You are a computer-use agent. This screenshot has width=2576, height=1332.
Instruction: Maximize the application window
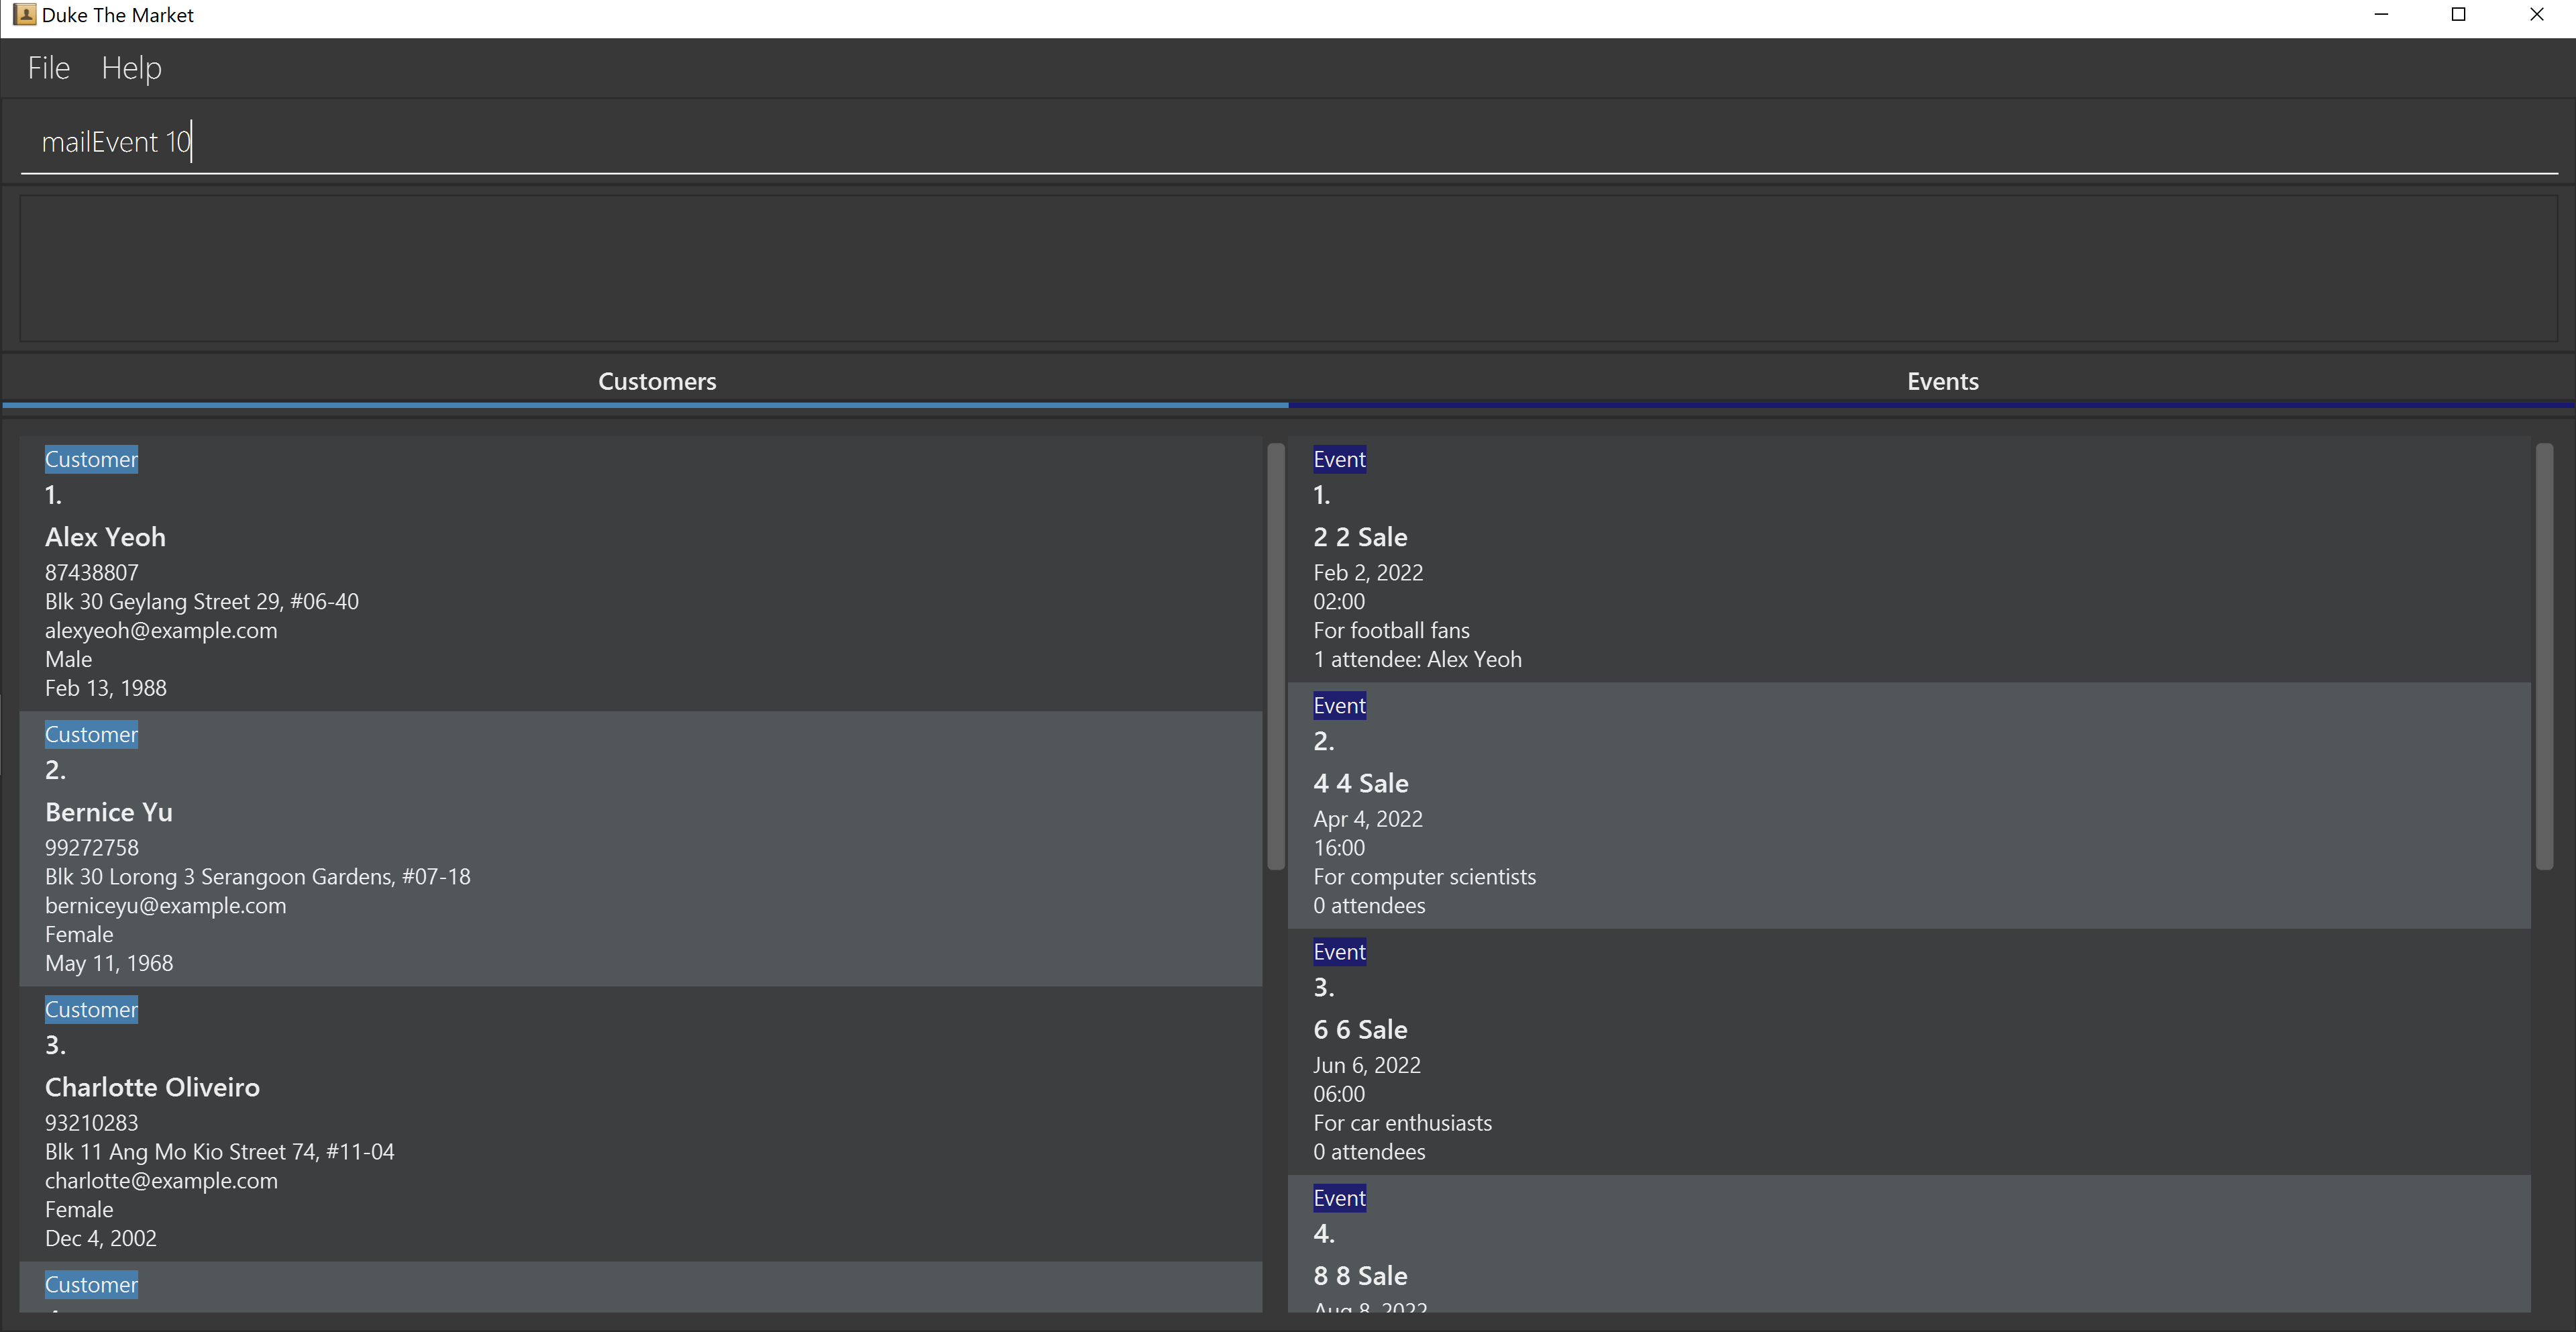pos(2458,14)
